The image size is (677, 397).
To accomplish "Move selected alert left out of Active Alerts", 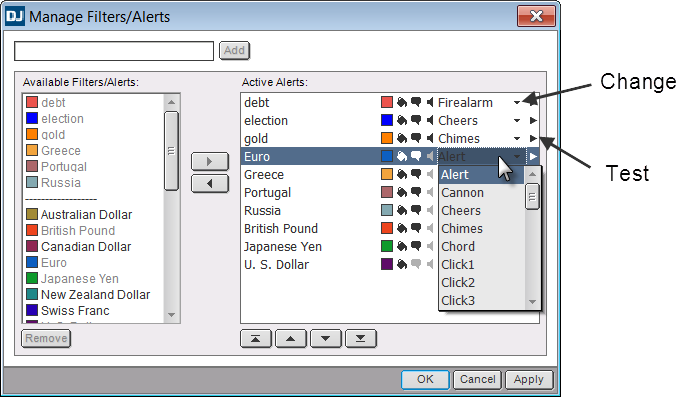I will click(210, 184).
